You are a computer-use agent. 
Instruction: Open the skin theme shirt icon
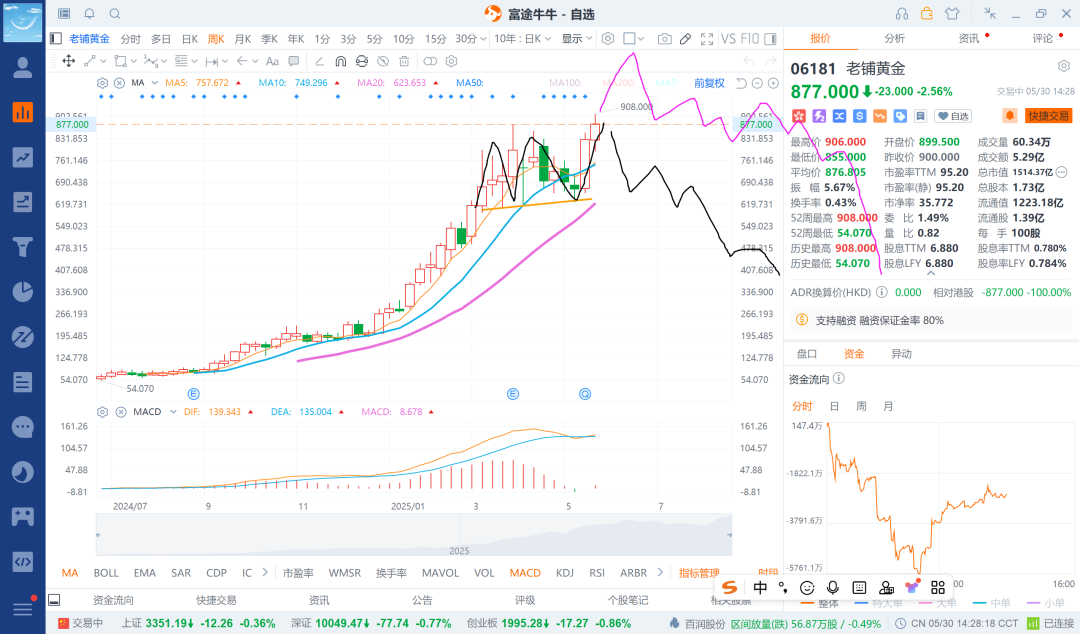pyautogui.click(x=952, y=14)
